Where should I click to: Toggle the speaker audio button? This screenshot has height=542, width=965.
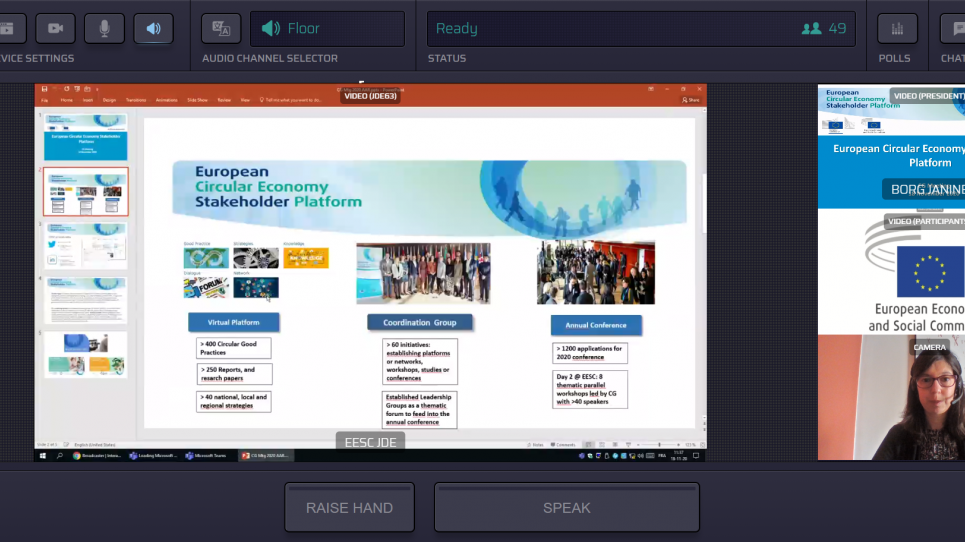point(153,28)
